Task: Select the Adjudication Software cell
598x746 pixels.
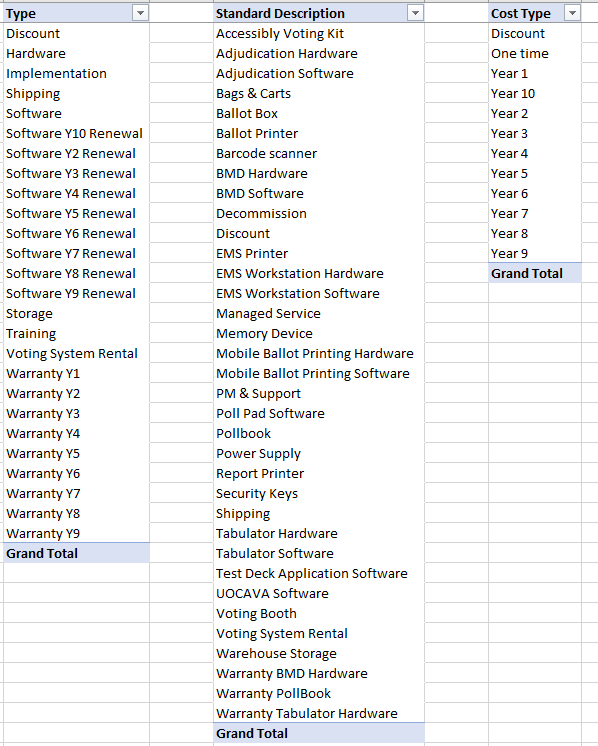Action: (x=319, y=73)
